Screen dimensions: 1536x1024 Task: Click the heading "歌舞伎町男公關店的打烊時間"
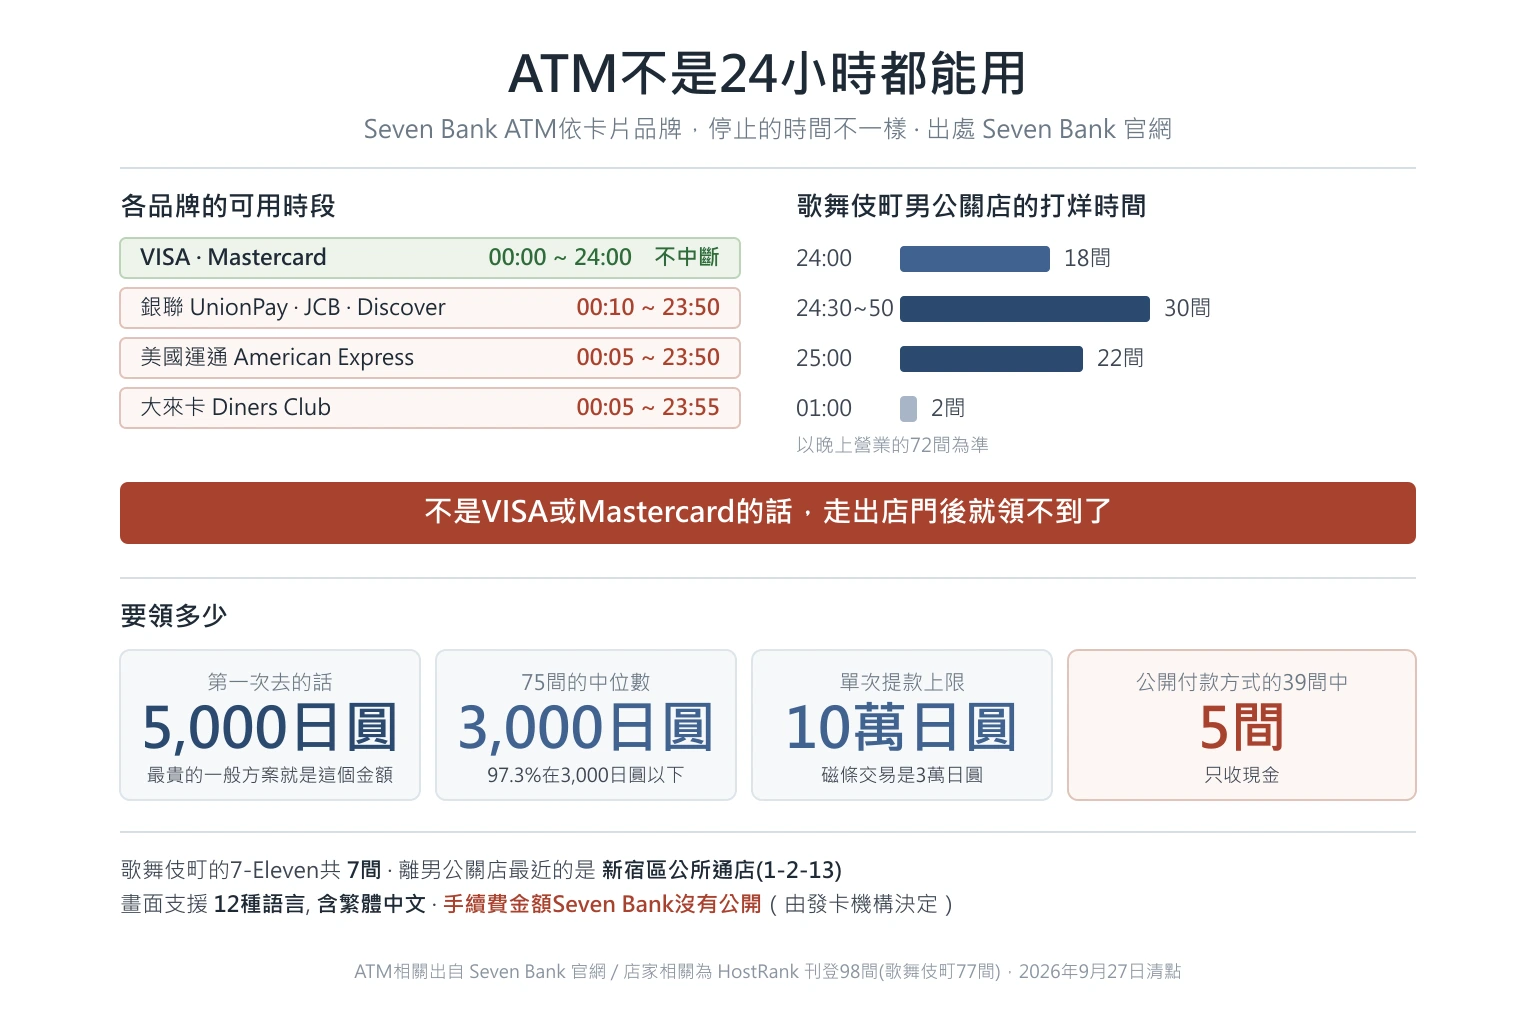tap(971, 206)
